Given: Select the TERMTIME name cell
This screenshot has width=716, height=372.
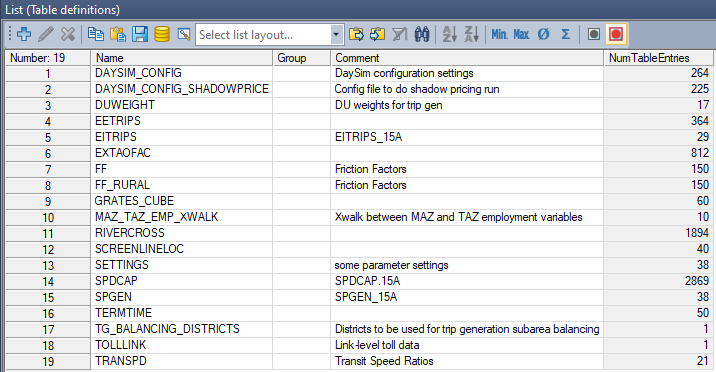Looking at the screenshot, I should (182, 313).
